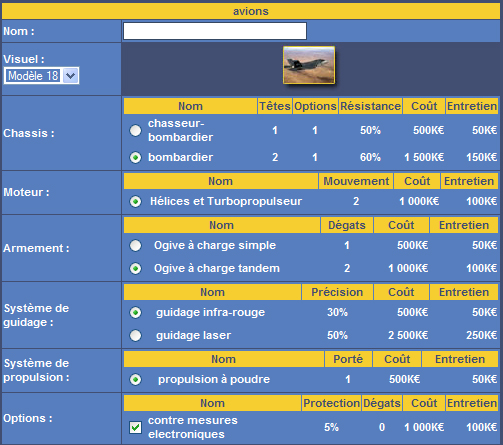Click the Résistance column header in Chassis
This screenshot has height=445, width=503.
370,106
